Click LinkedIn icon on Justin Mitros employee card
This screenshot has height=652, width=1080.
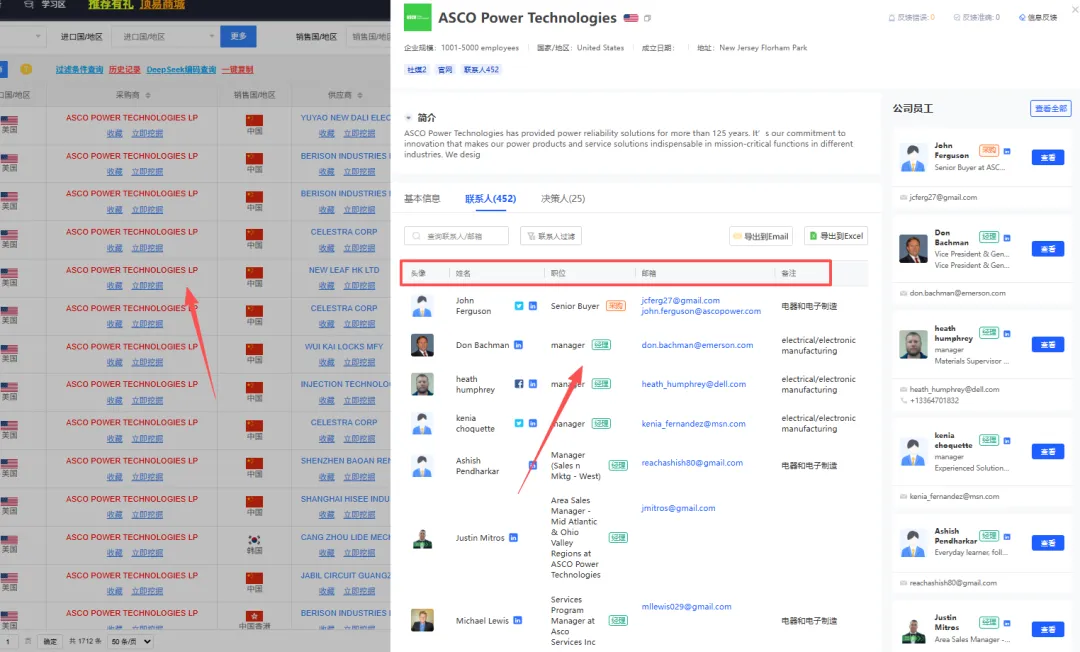1007,623
